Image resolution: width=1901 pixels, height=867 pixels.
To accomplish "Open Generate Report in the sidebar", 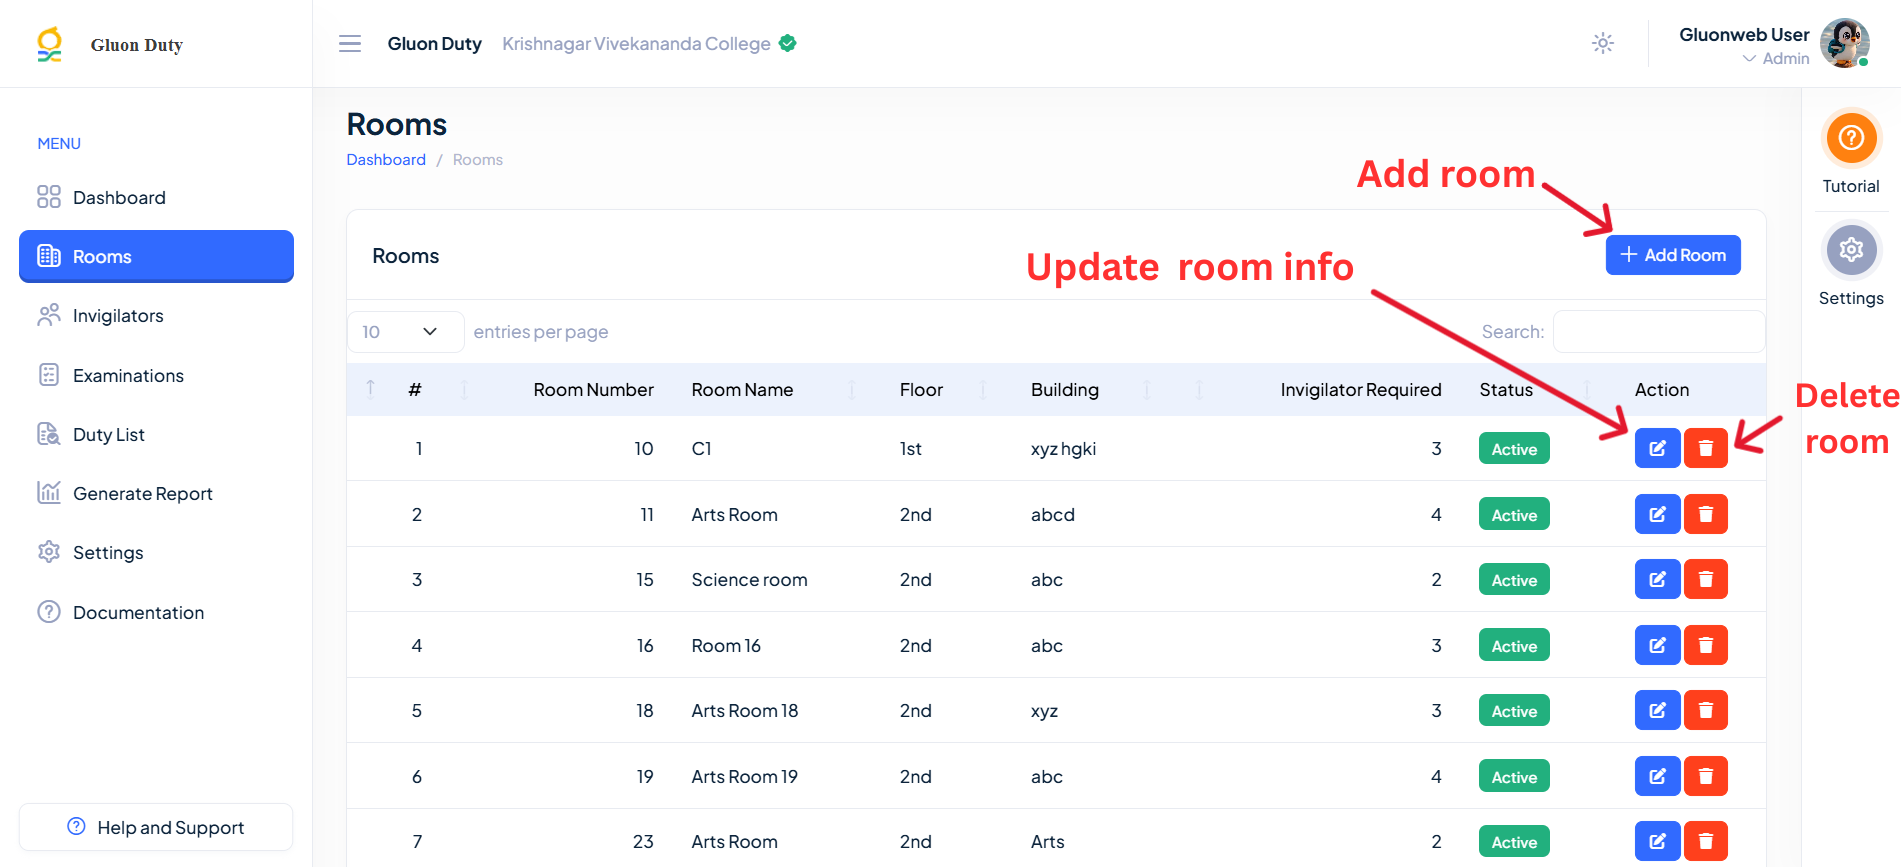I will (156, 494).
